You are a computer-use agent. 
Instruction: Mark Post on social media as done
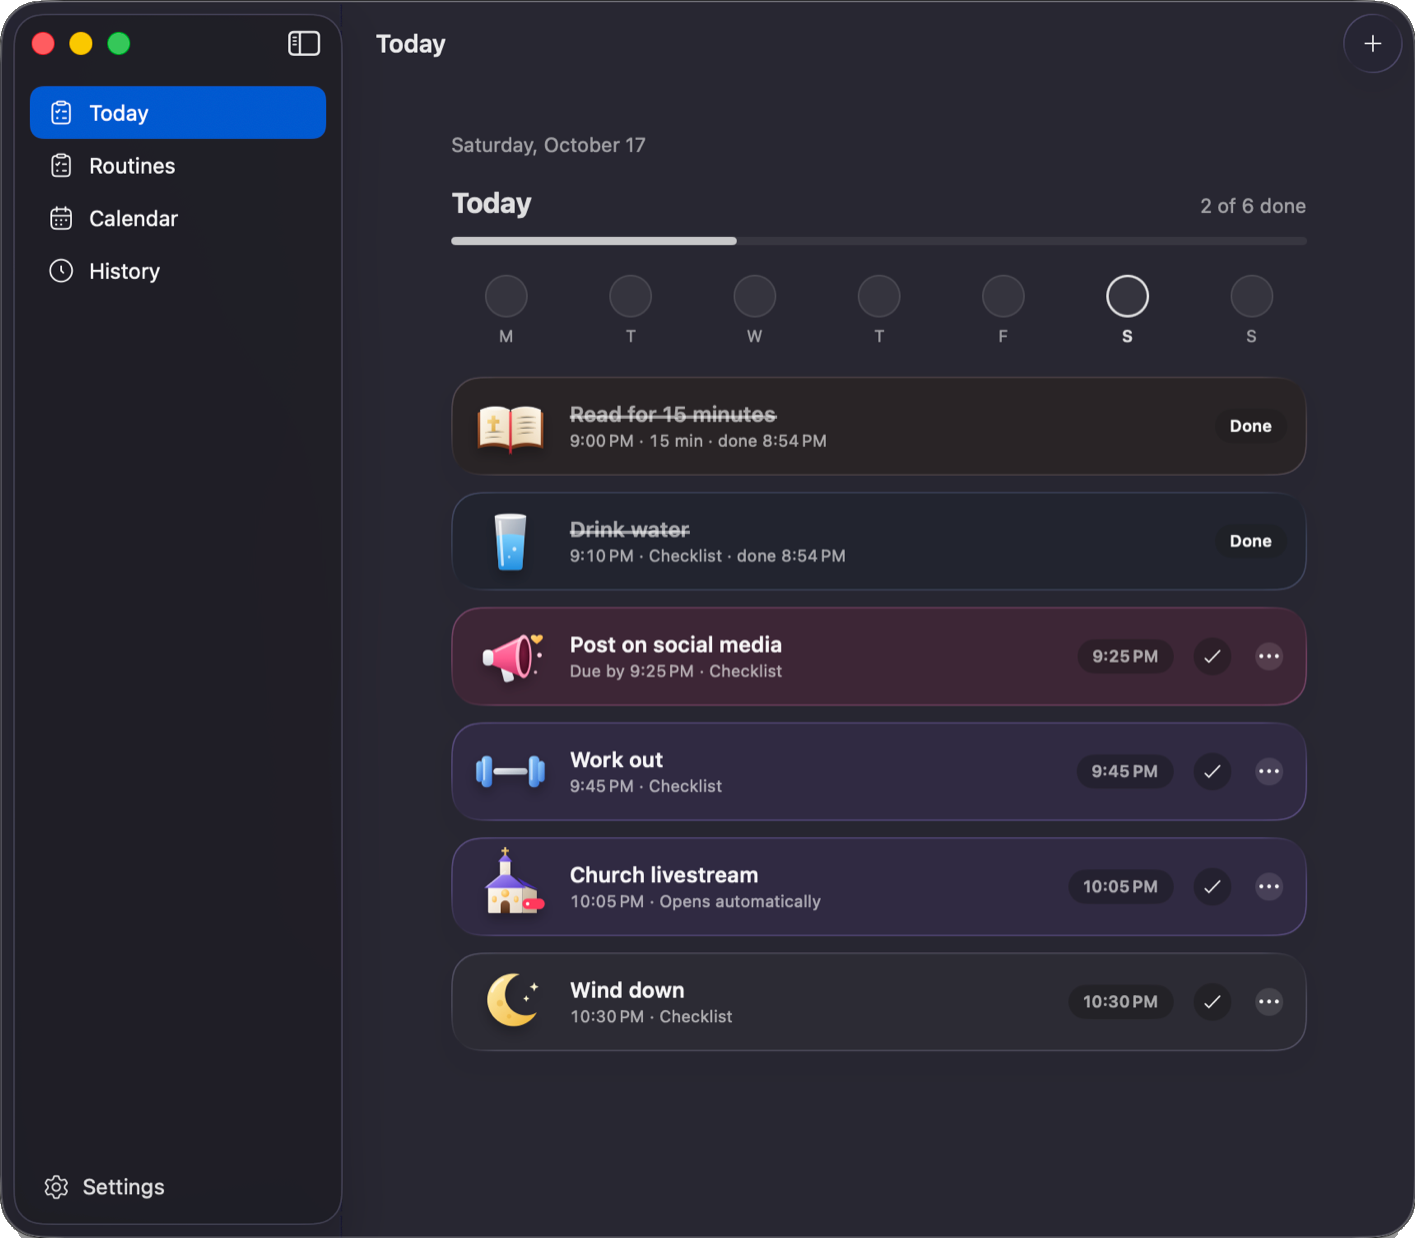(x=1212, y=657)
